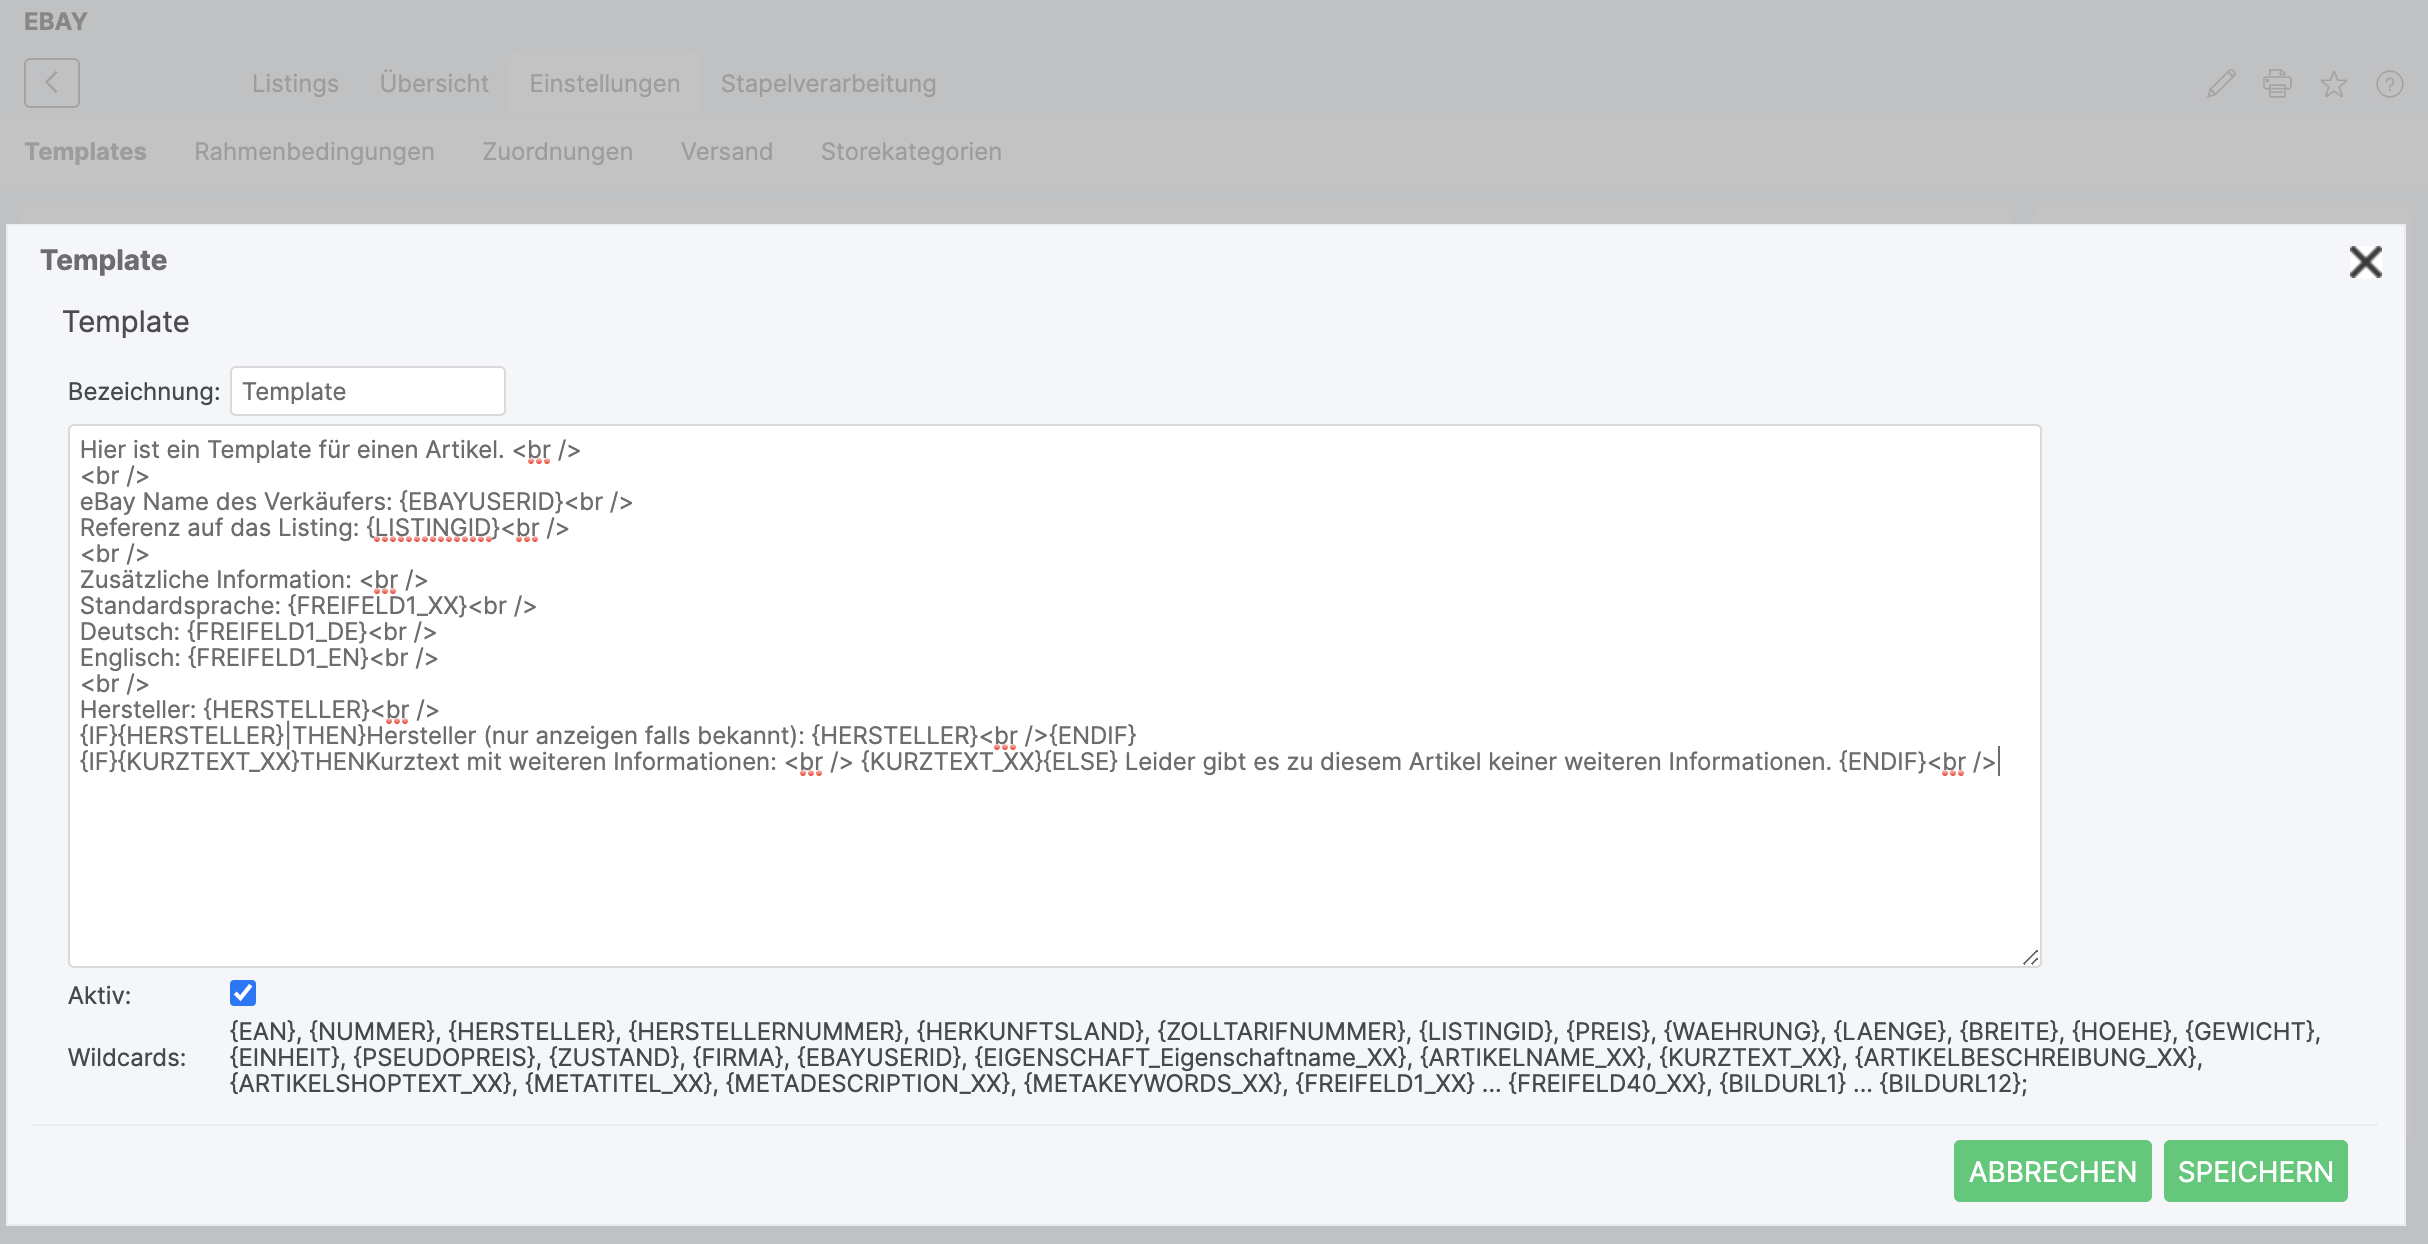Click the pencil edit icon

[x=2221, y=84]
